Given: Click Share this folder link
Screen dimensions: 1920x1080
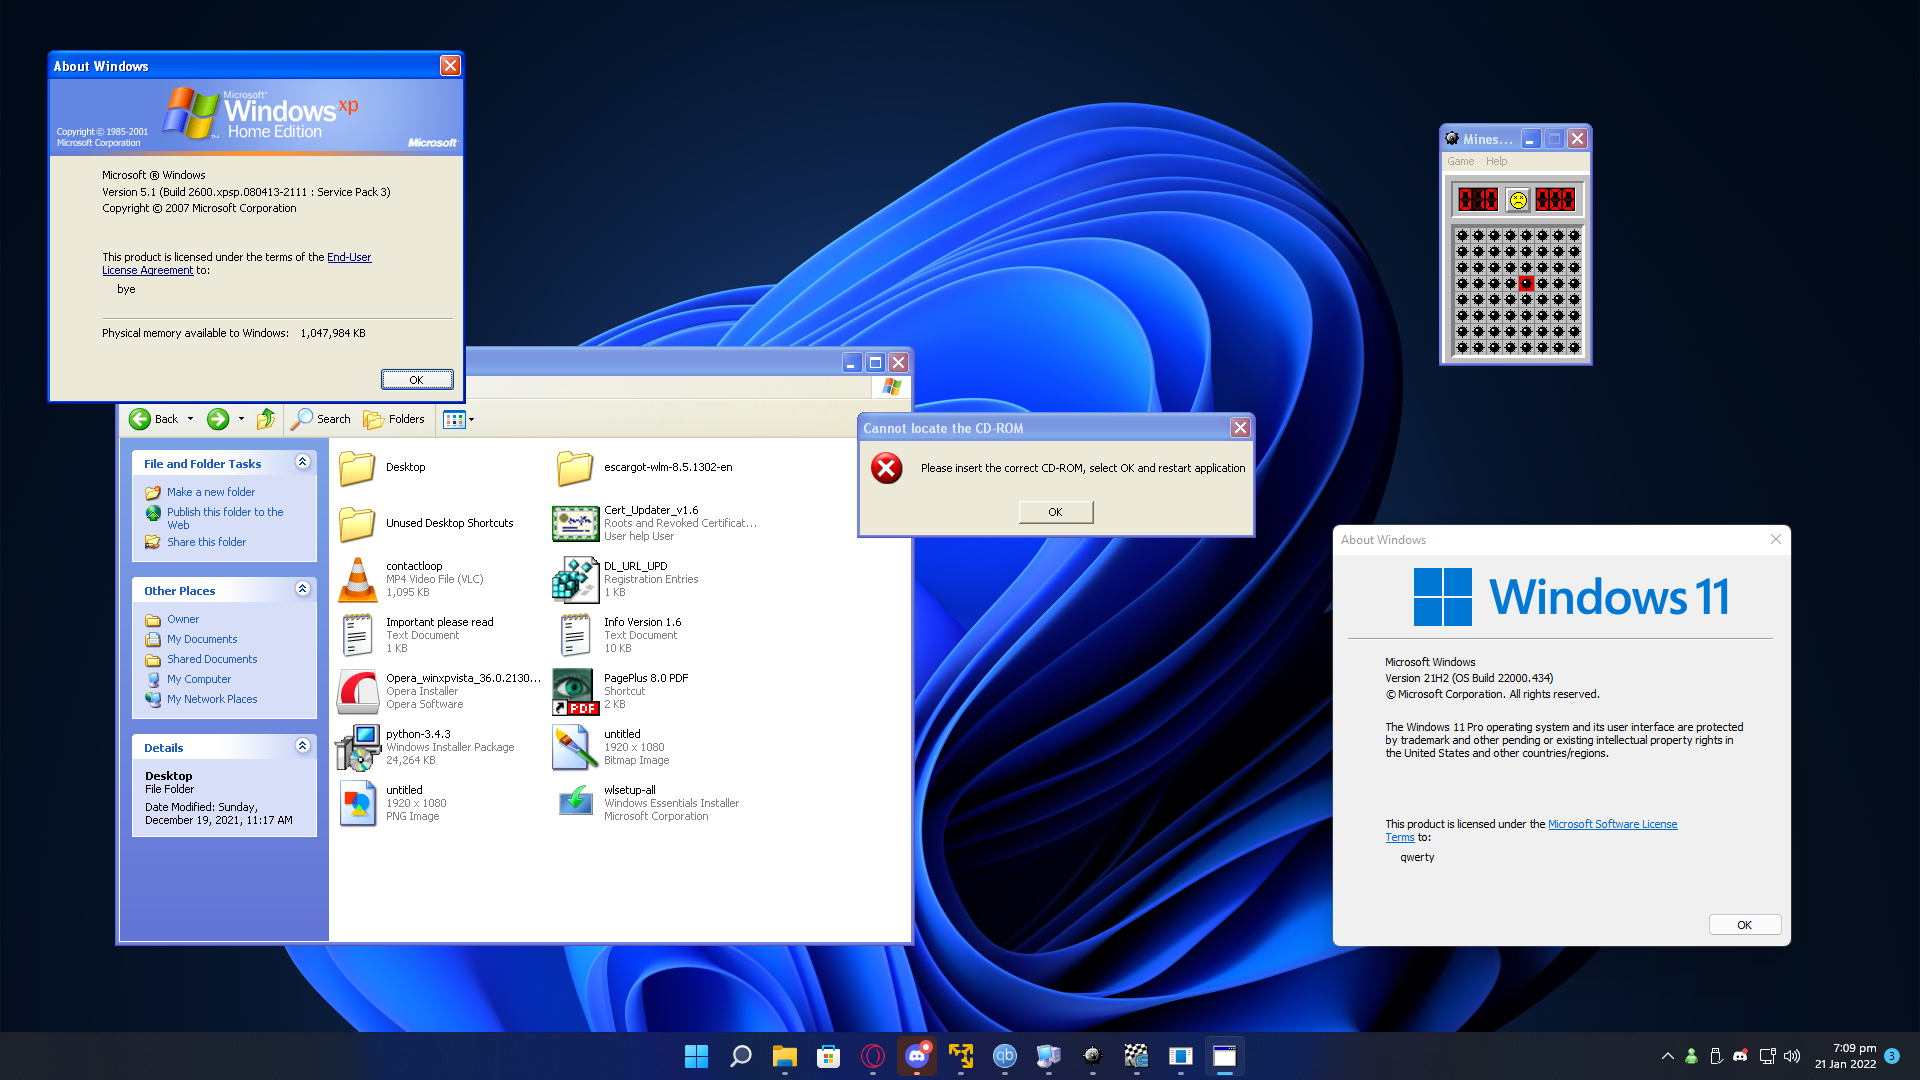Looking at the screenshot, I should tap(206, 542).
